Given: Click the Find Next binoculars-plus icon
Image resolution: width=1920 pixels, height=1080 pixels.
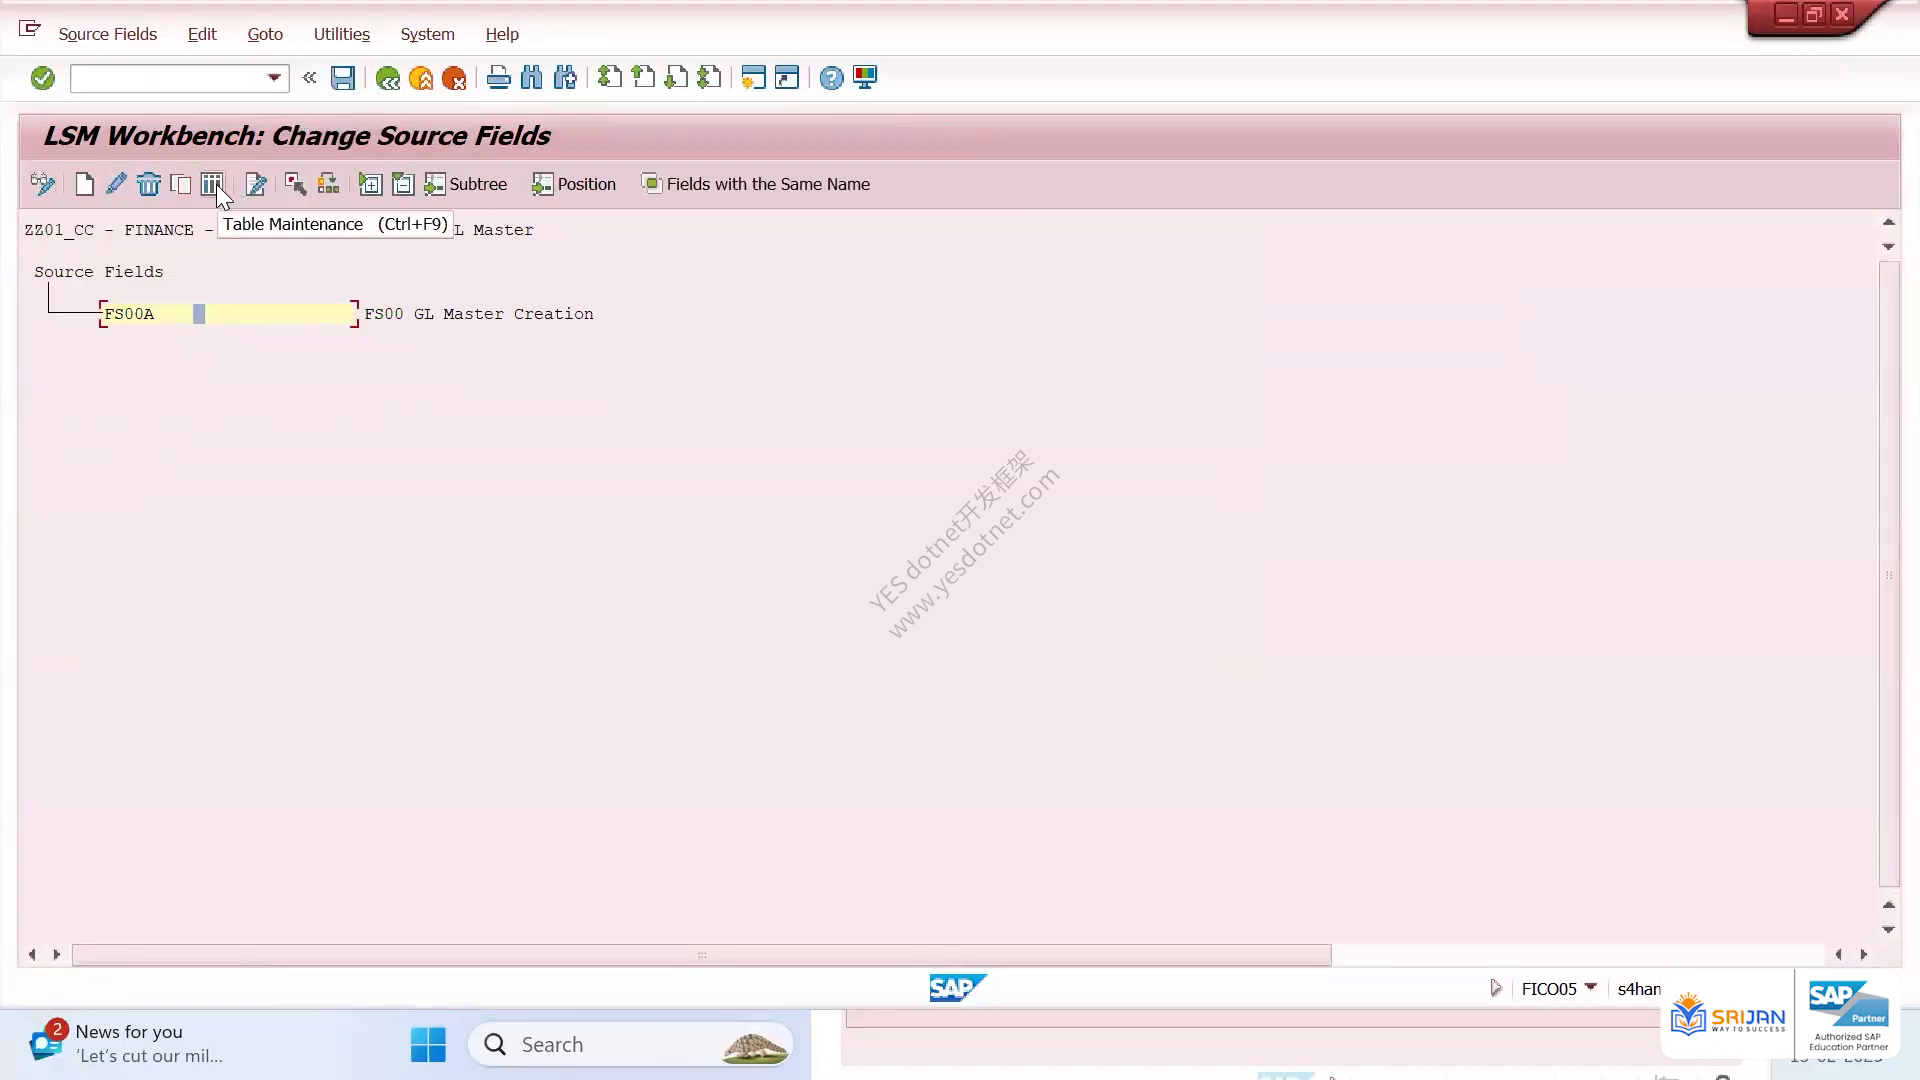Looking at the screenshot, I should [565, 78].
